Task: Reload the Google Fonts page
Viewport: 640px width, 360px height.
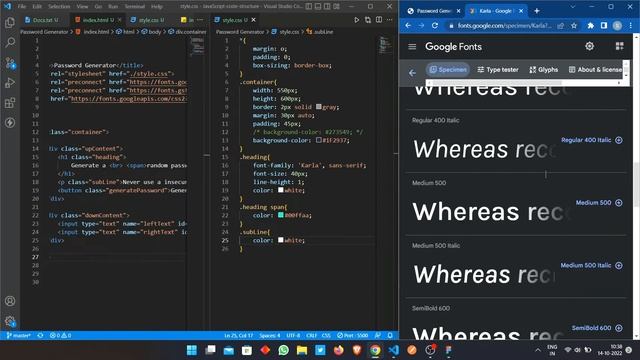Action: click(x=435, y=25)
